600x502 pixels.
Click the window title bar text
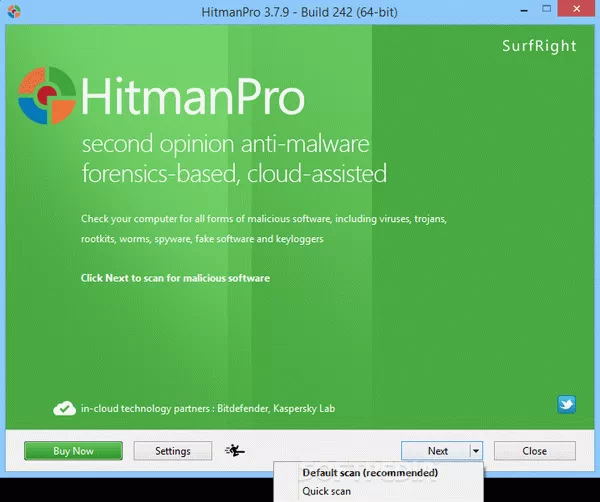point(300,10)
